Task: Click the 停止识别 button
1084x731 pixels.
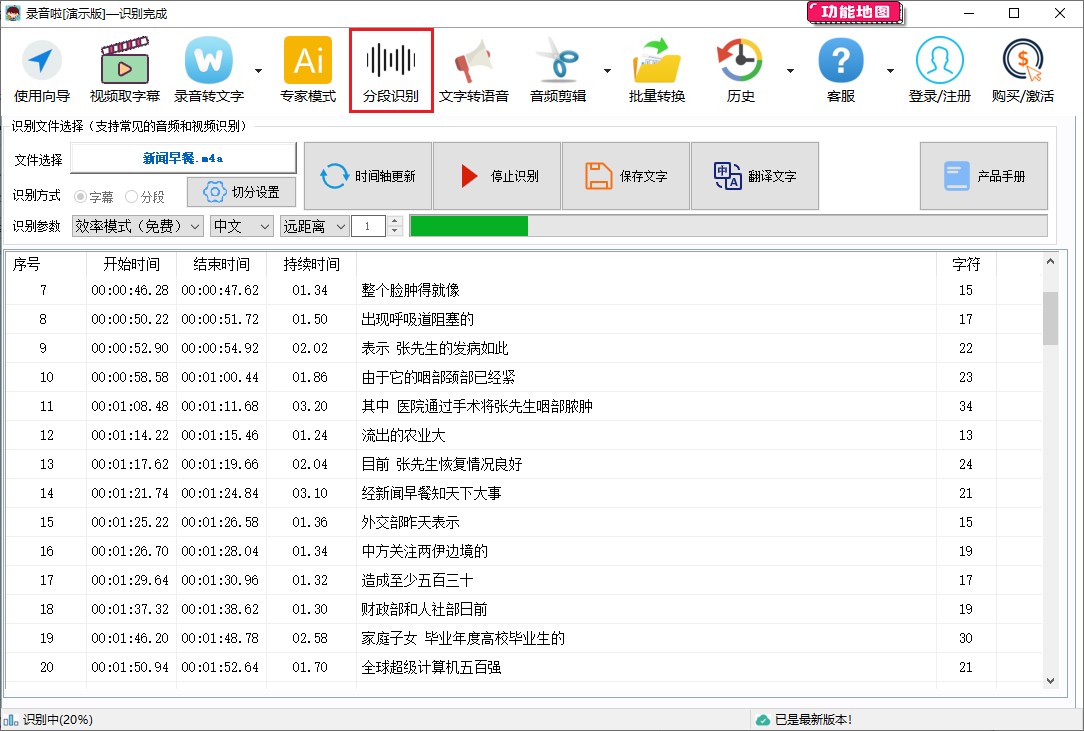Action: pos(497,176)
